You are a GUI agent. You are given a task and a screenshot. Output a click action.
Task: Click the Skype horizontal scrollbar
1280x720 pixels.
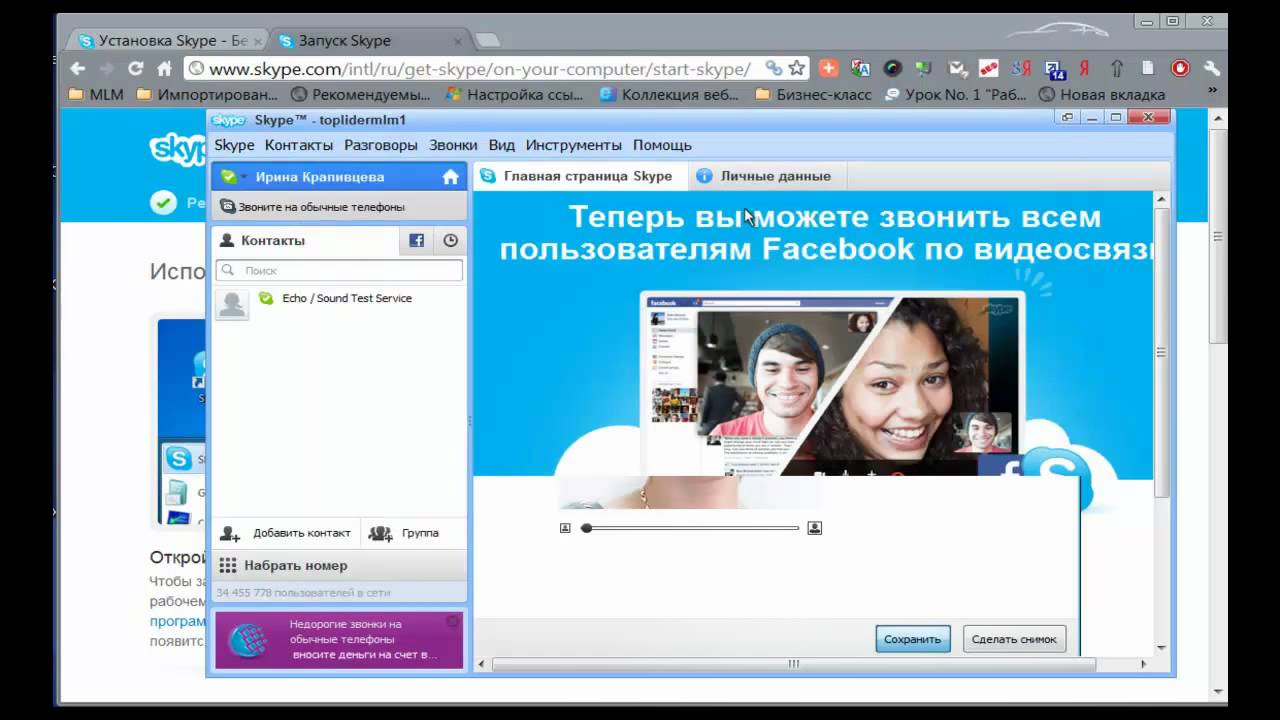click(x=794, y=664)
